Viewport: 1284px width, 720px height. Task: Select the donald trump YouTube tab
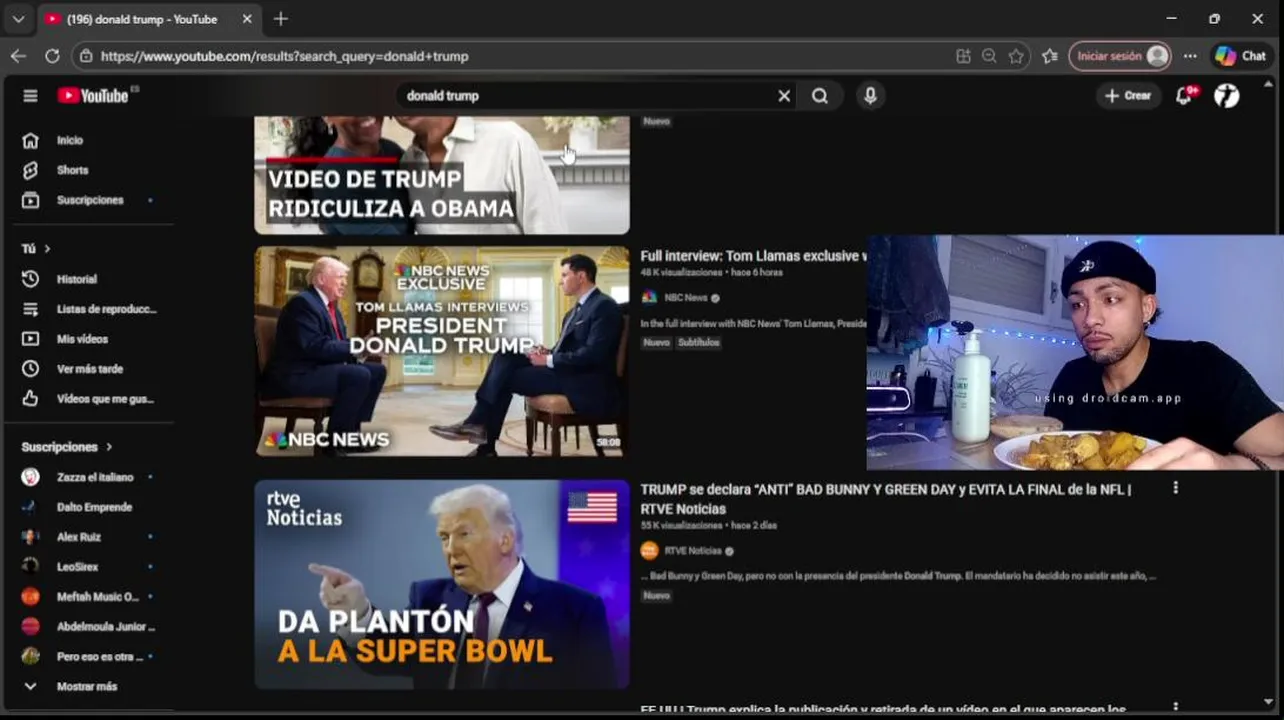tap(142, 19)
